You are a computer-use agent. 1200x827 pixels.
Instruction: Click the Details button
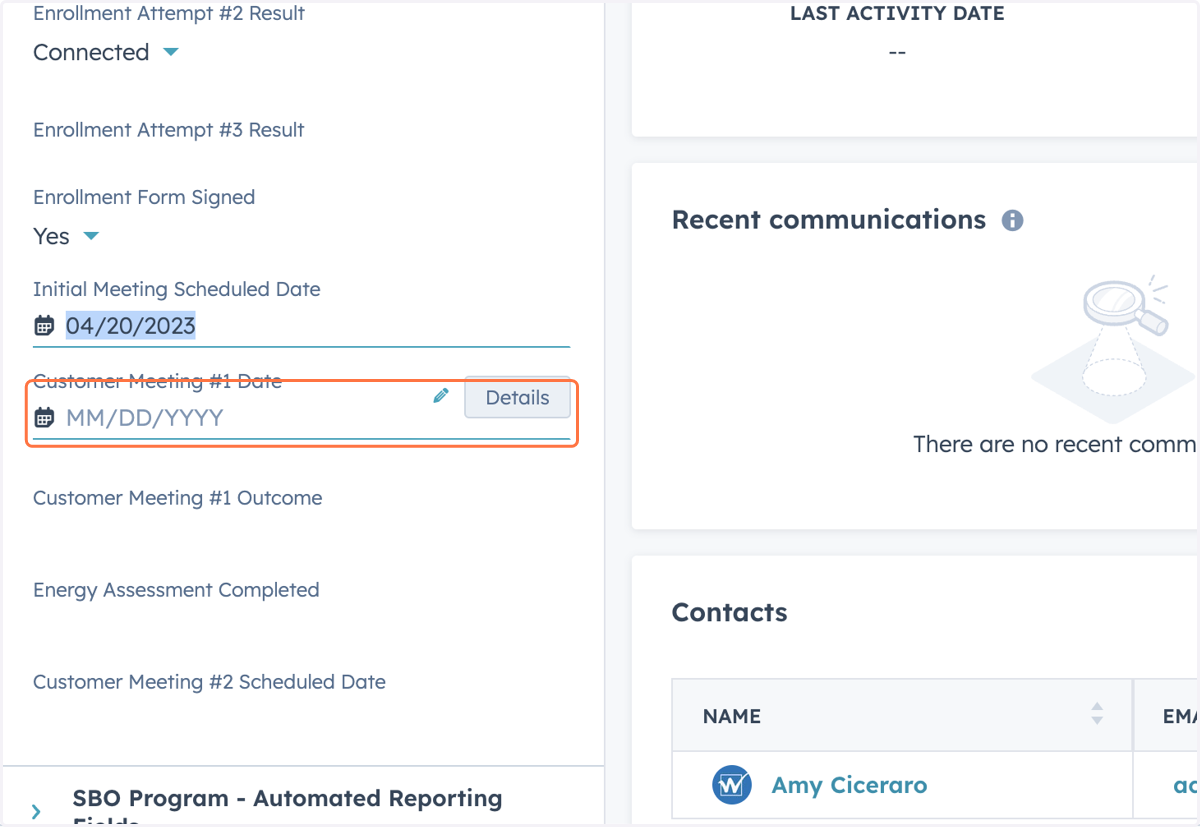(517, 398)
